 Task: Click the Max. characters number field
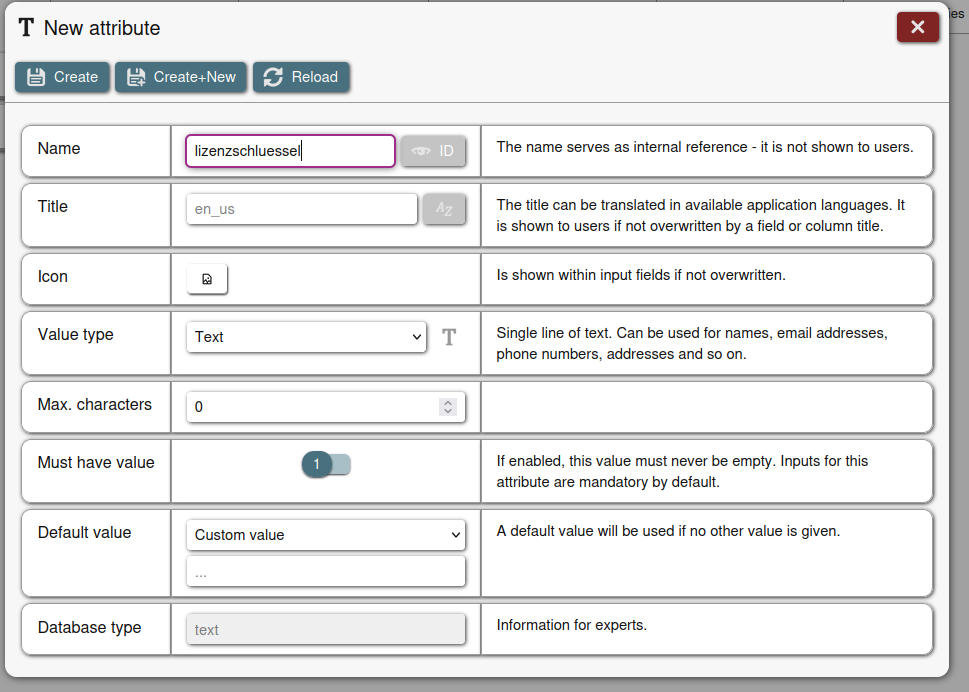pyautogui.click(x=312, y=407)
